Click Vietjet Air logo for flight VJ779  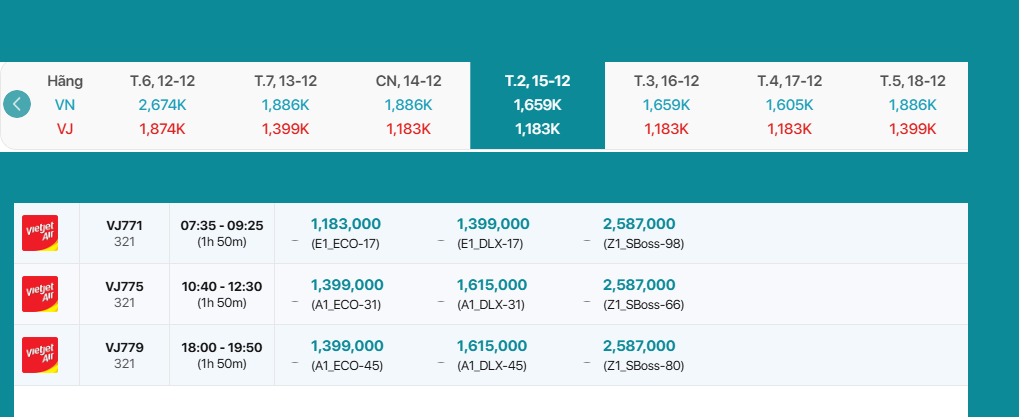click(40, 355)
